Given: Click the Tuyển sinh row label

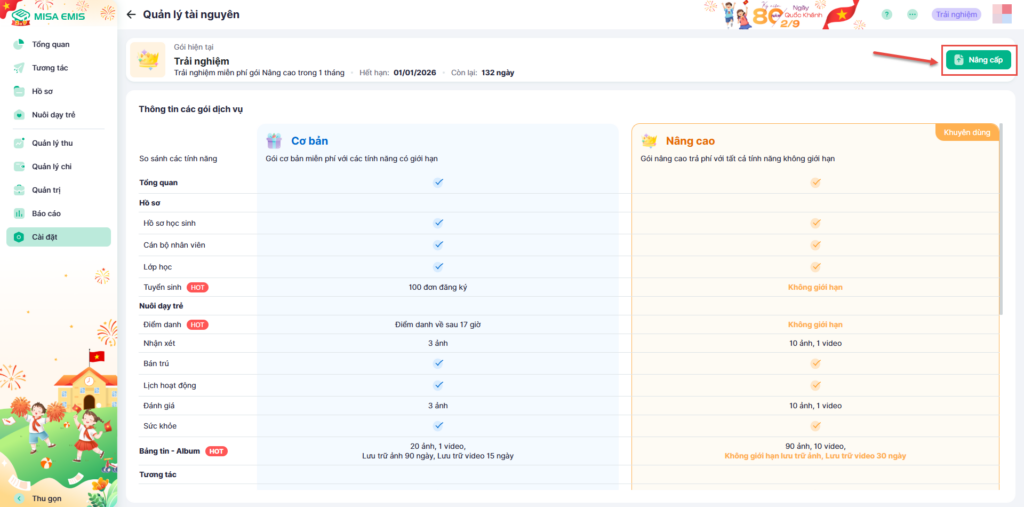Looking at the screenshot, I should point(163,287).
